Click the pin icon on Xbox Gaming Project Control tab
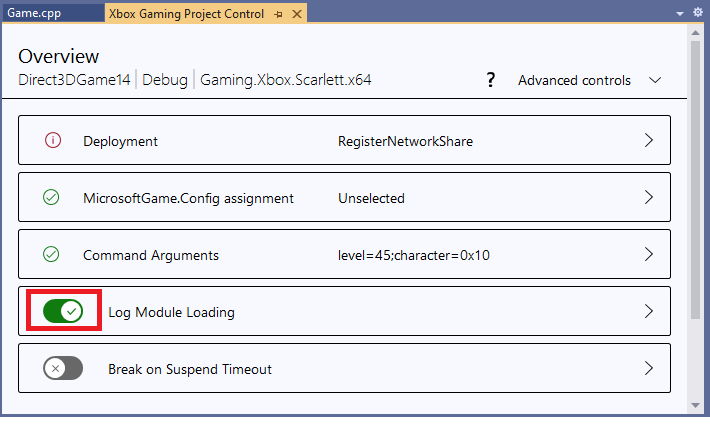Image resolution: width=710 pixels, height=430 pixels. [x=278, y=14]
